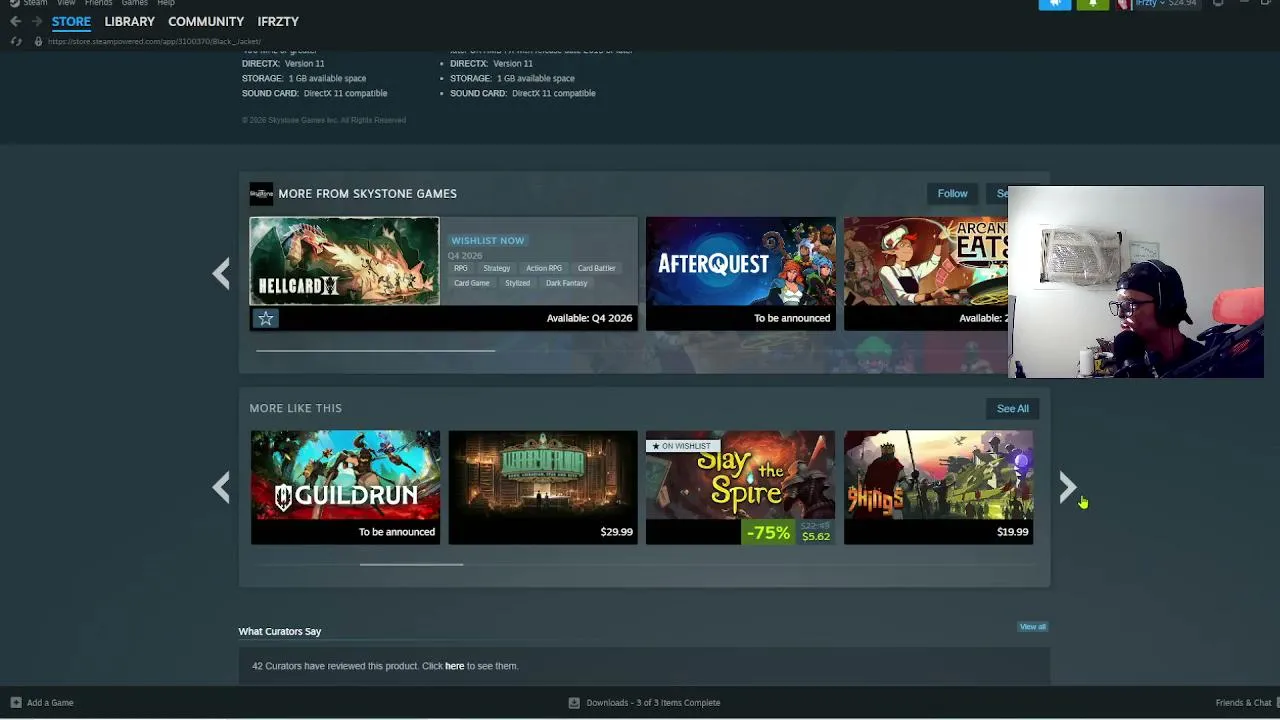Click the Skystone Games carousel scrollbar
The width and height of the screenshot is (1280, 720).
[x=375, y=351]
